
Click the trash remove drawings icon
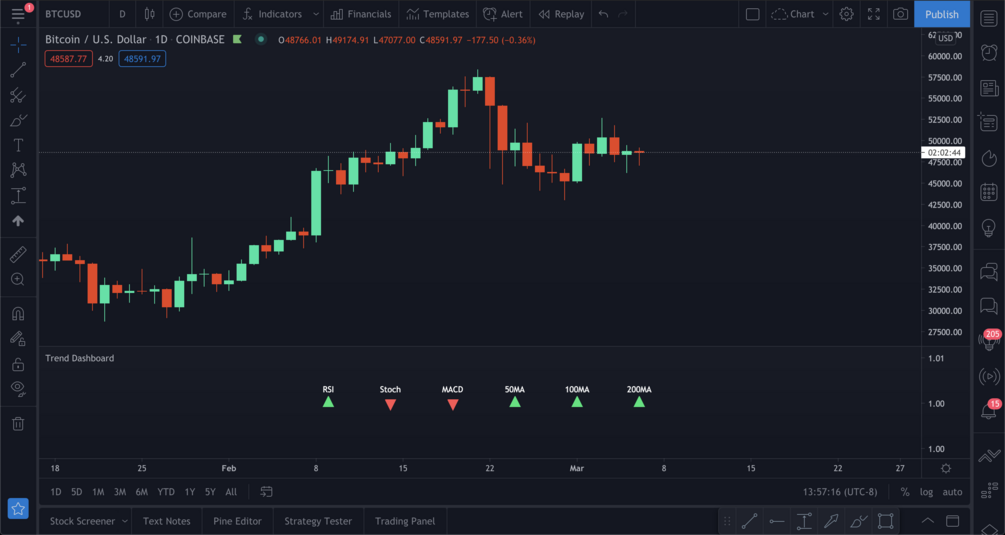pyautogui.click(x=18, y=424)
